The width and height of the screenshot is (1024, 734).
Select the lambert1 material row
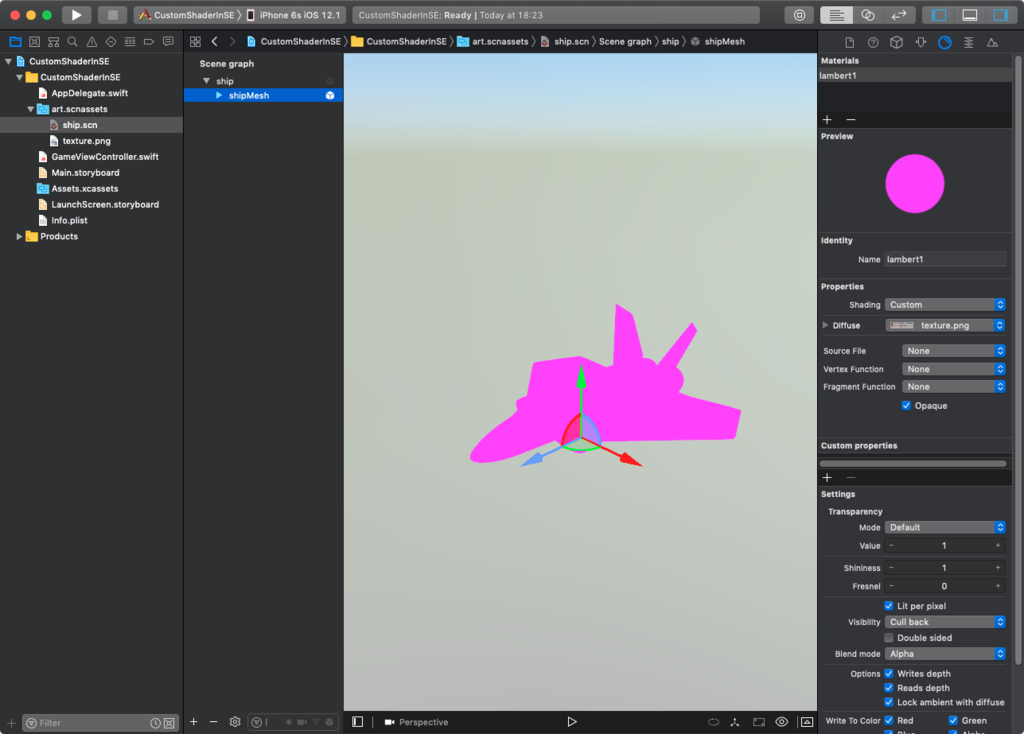point(915,76)
